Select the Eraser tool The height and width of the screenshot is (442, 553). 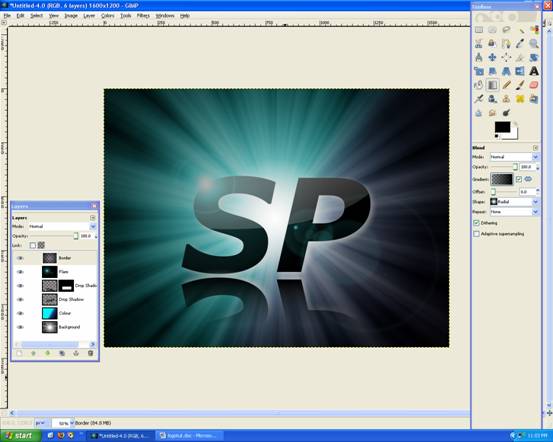(x=534, y=85)
